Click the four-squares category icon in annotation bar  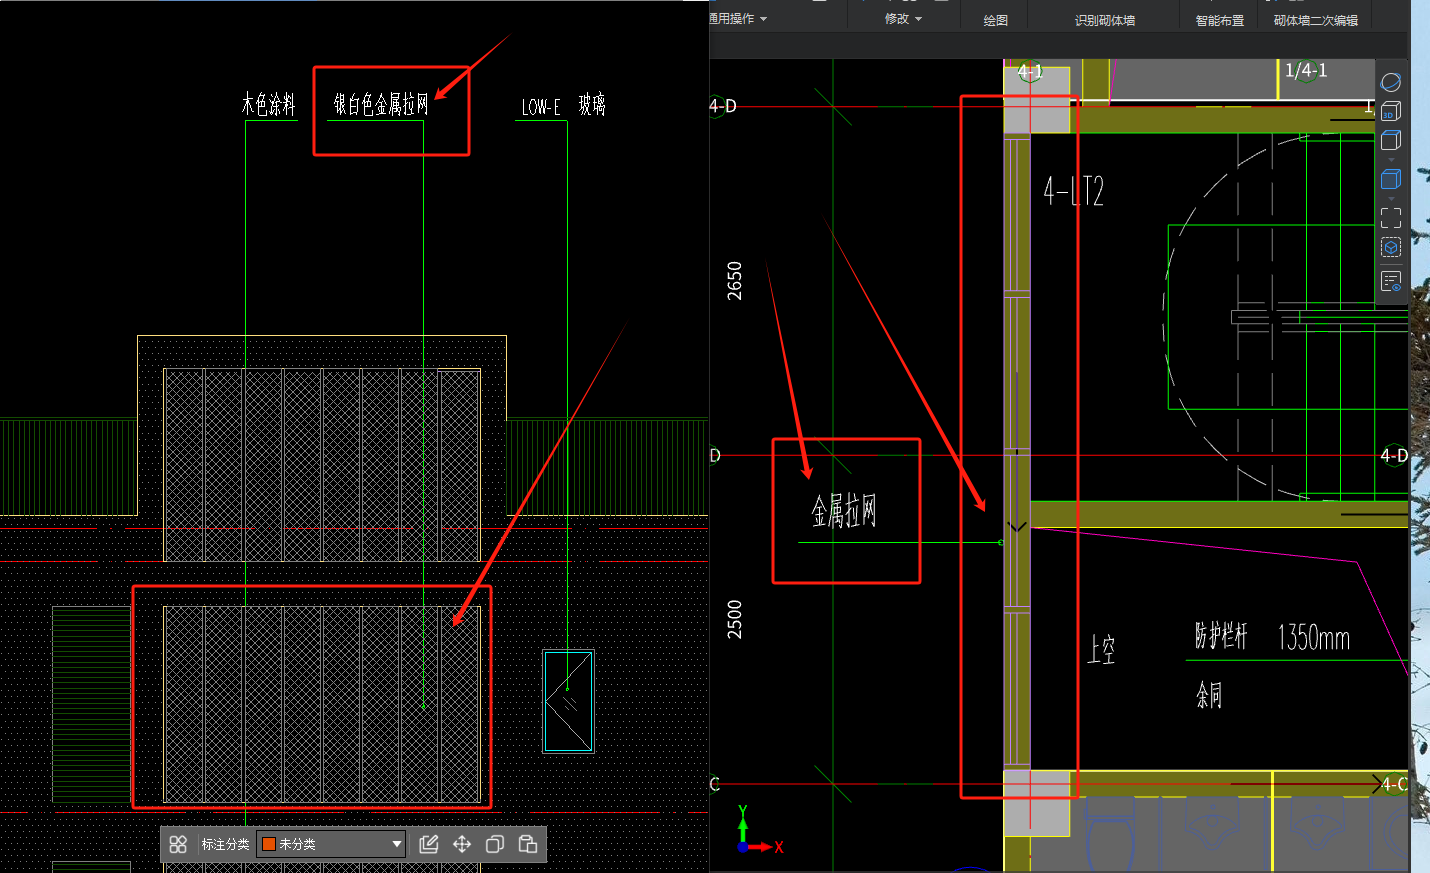pos(178,844)
